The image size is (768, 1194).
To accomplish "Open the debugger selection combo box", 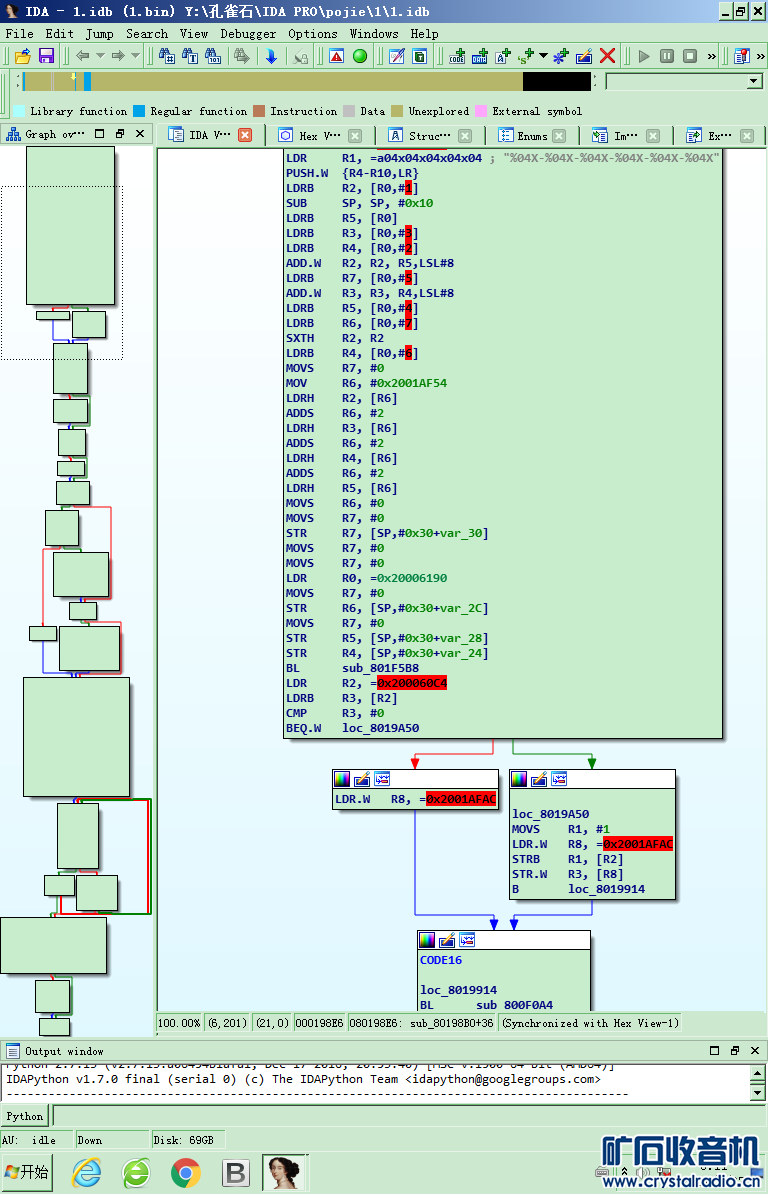I will (x=684, y=81).
